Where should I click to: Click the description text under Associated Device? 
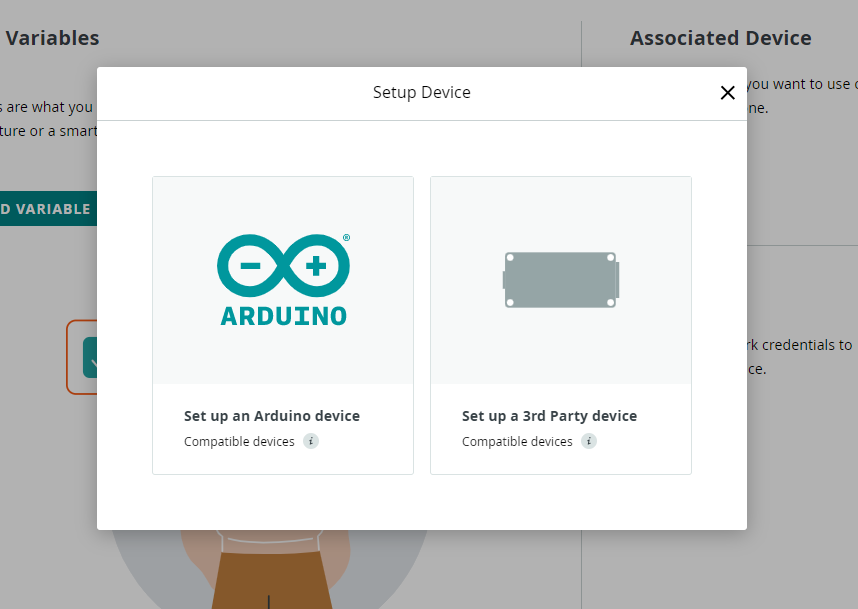click(800, 85)
